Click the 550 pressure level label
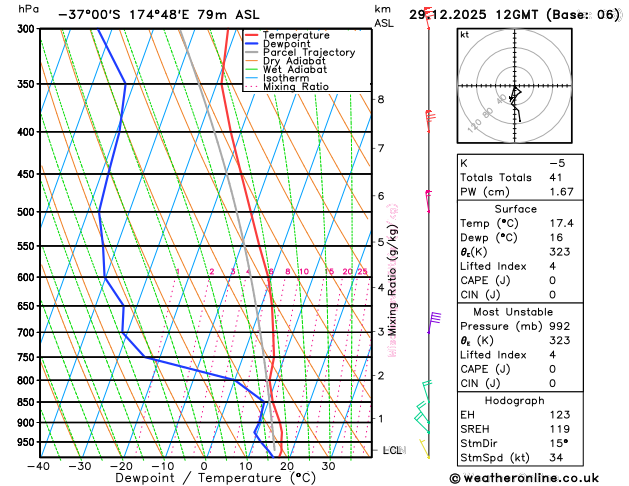The height and width of the screenshot is (486, 629). [25, 246]
